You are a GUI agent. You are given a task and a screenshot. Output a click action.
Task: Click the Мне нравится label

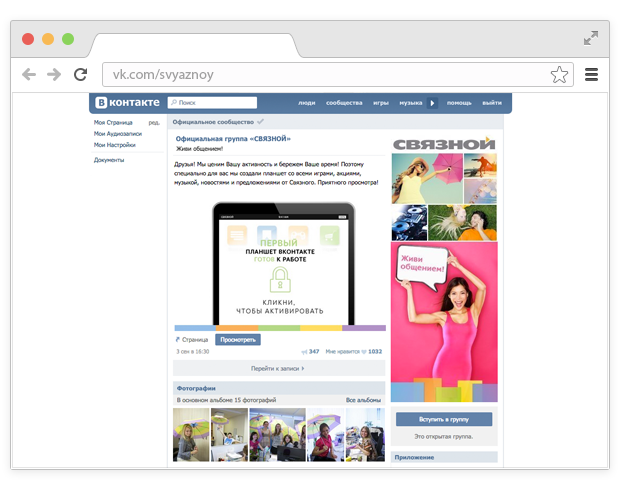pyautogui.click(x=342, y=352)
